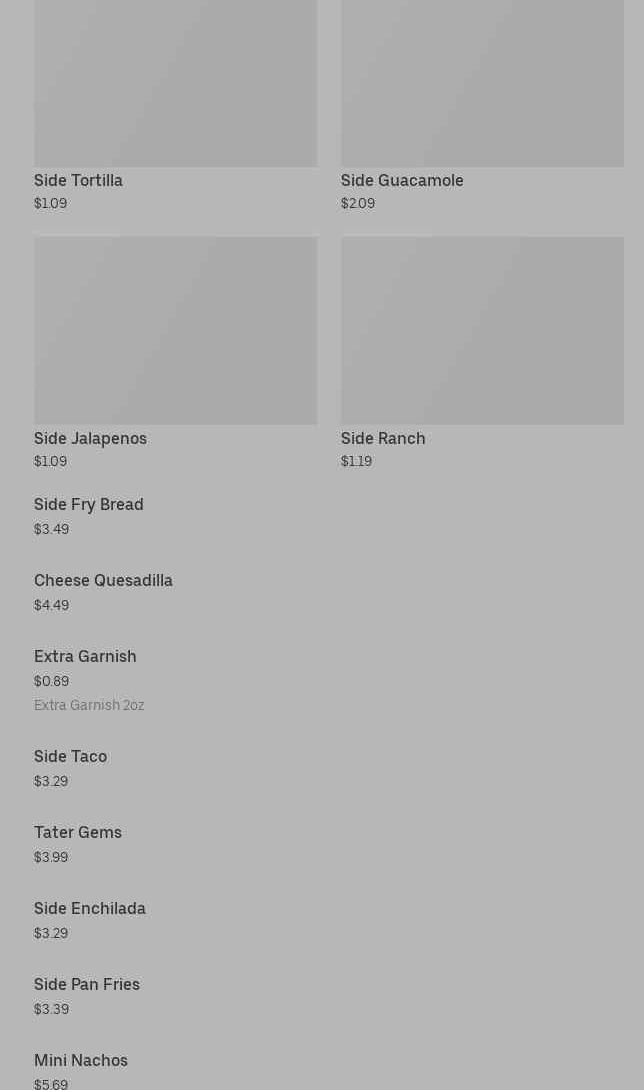Select Side Pan Fries in the list
Viewport: 644px width, 1090px height.
pos(87,984)
